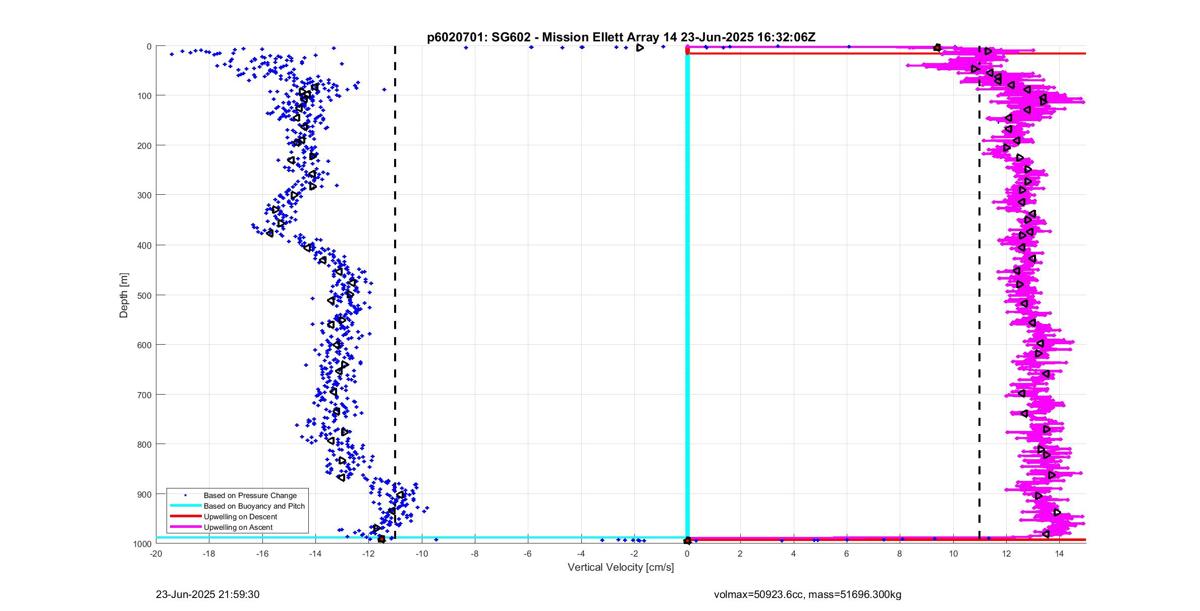Click the positive '6' velocity axis tick label
Image resolution: width=1200 pixels, height=611 pixels.
coord(847,553)
